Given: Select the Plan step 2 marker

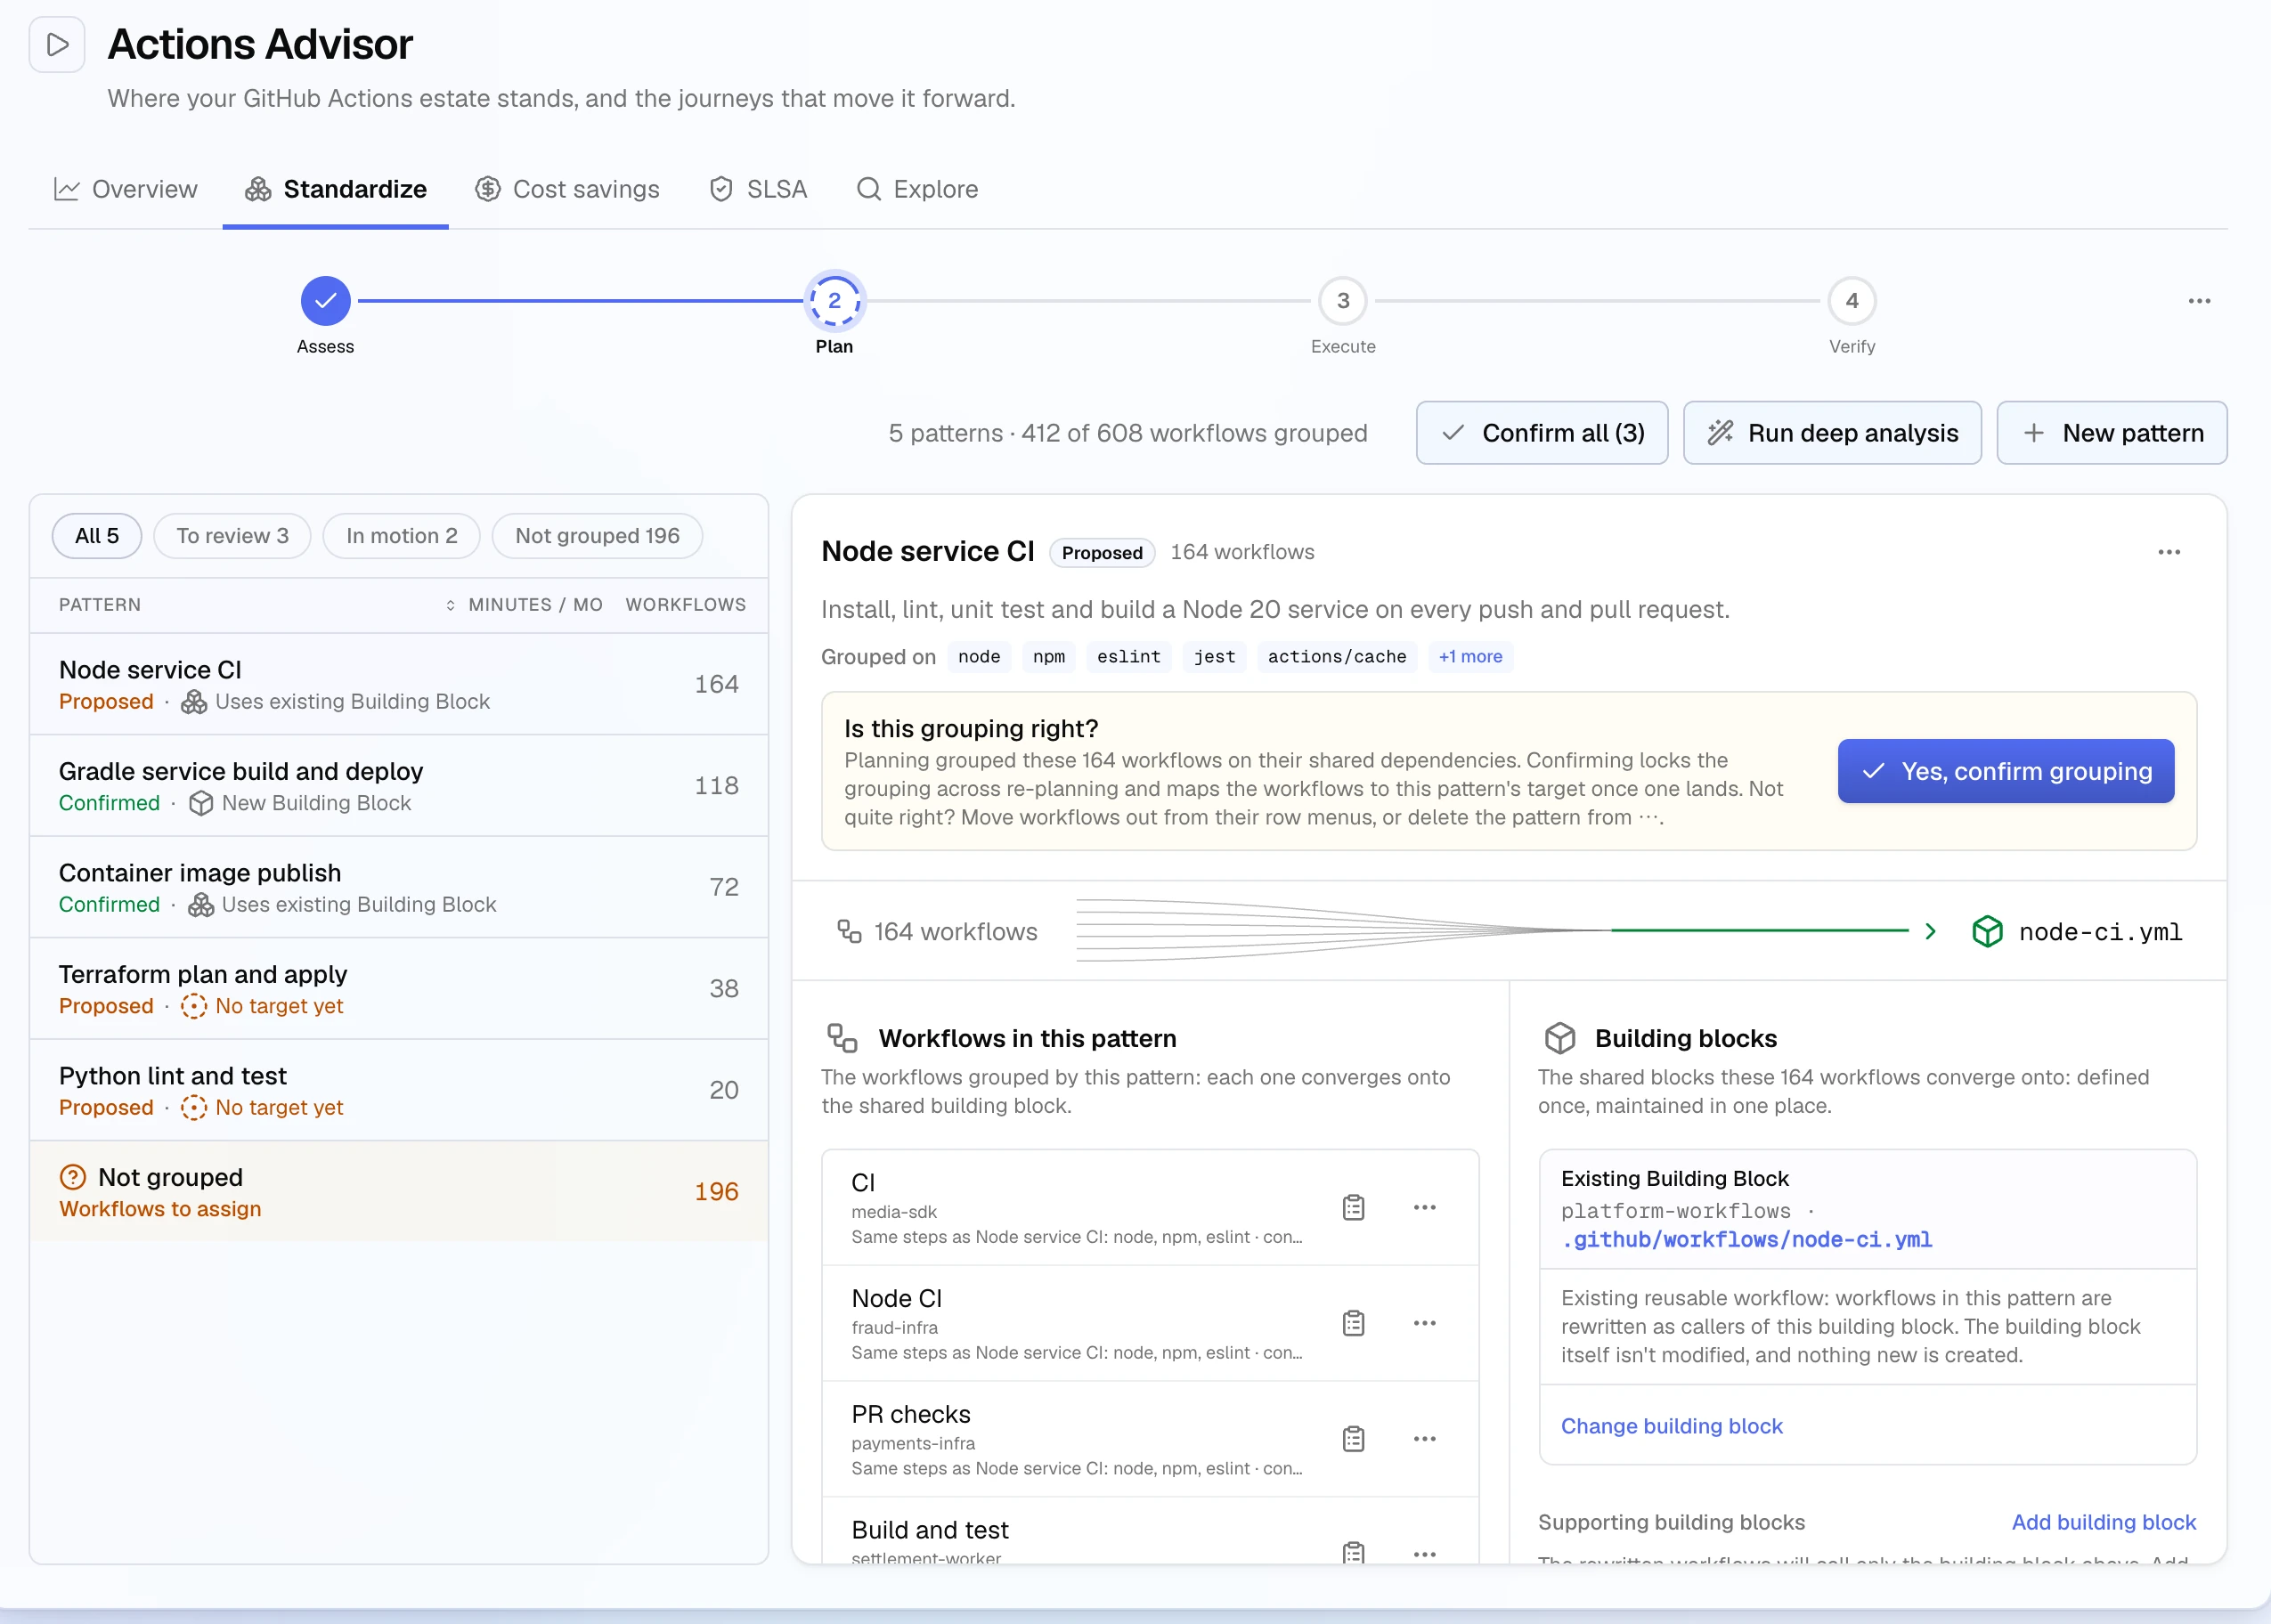Looking at the screenshot, I should tap(834, 301).
